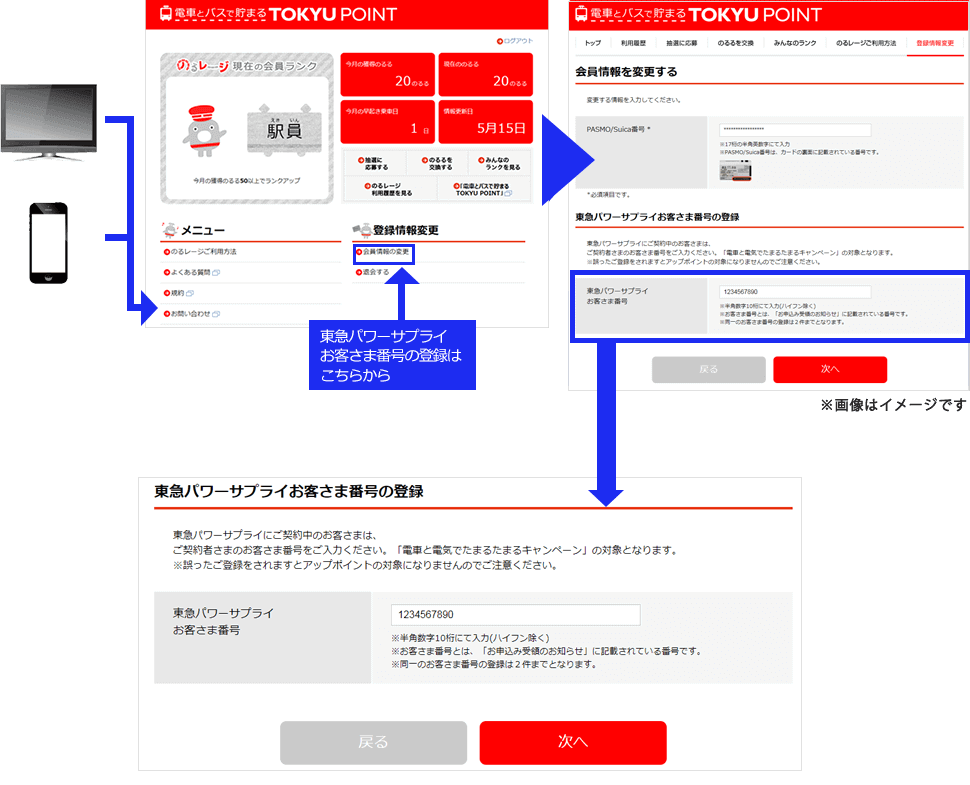This screenshot has height=785, width=970.
Task: Click the 情報更新日 tile showing 5月15日
Action: click(486, 121)
